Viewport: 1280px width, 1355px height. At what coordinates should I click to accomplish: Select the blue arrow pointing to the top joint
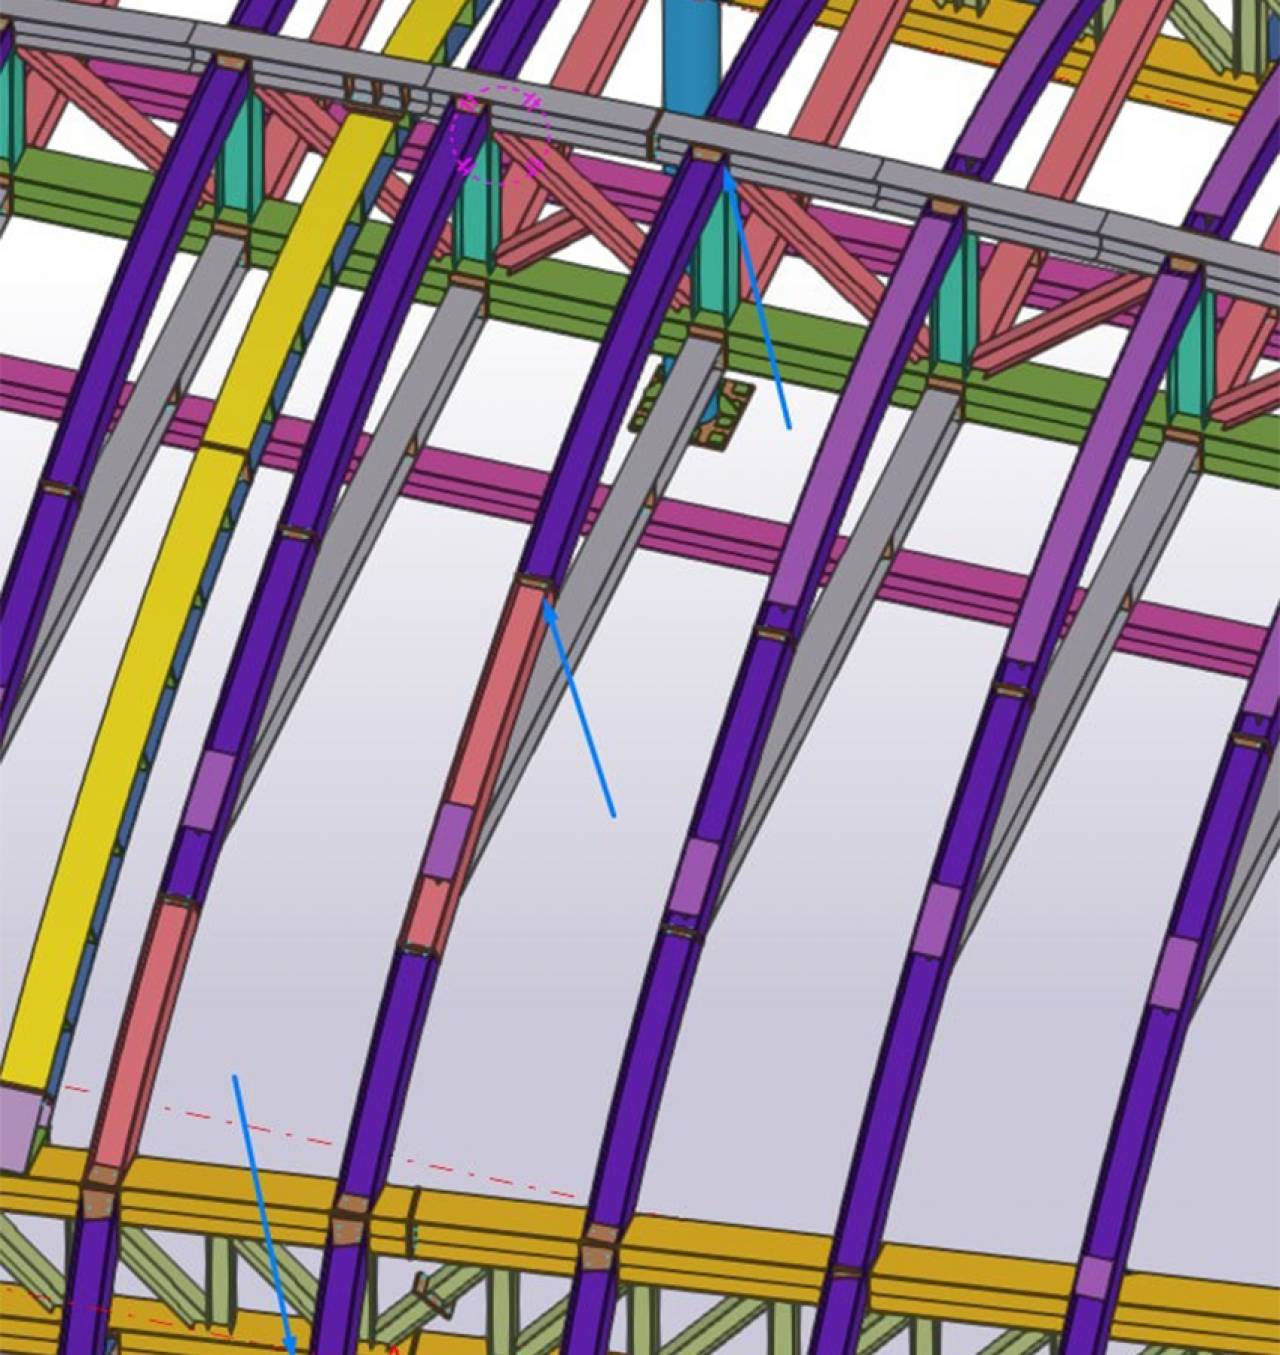[x=758, y=300]
